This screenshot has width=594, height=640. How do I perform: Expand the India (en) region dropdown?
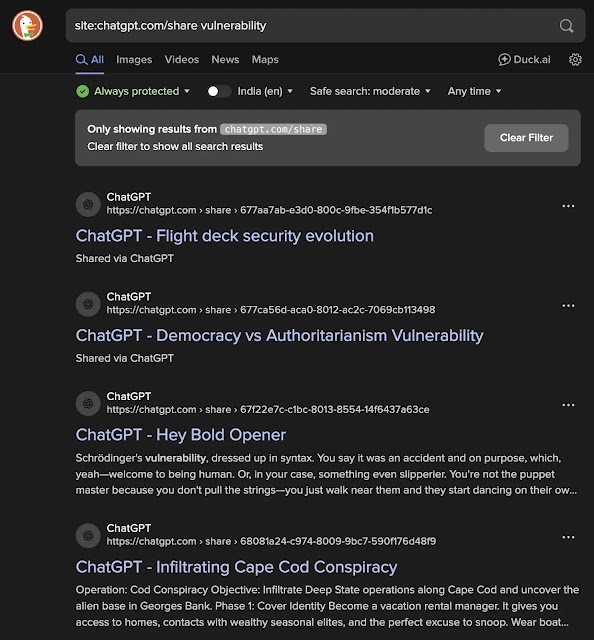tap(265, 91)
